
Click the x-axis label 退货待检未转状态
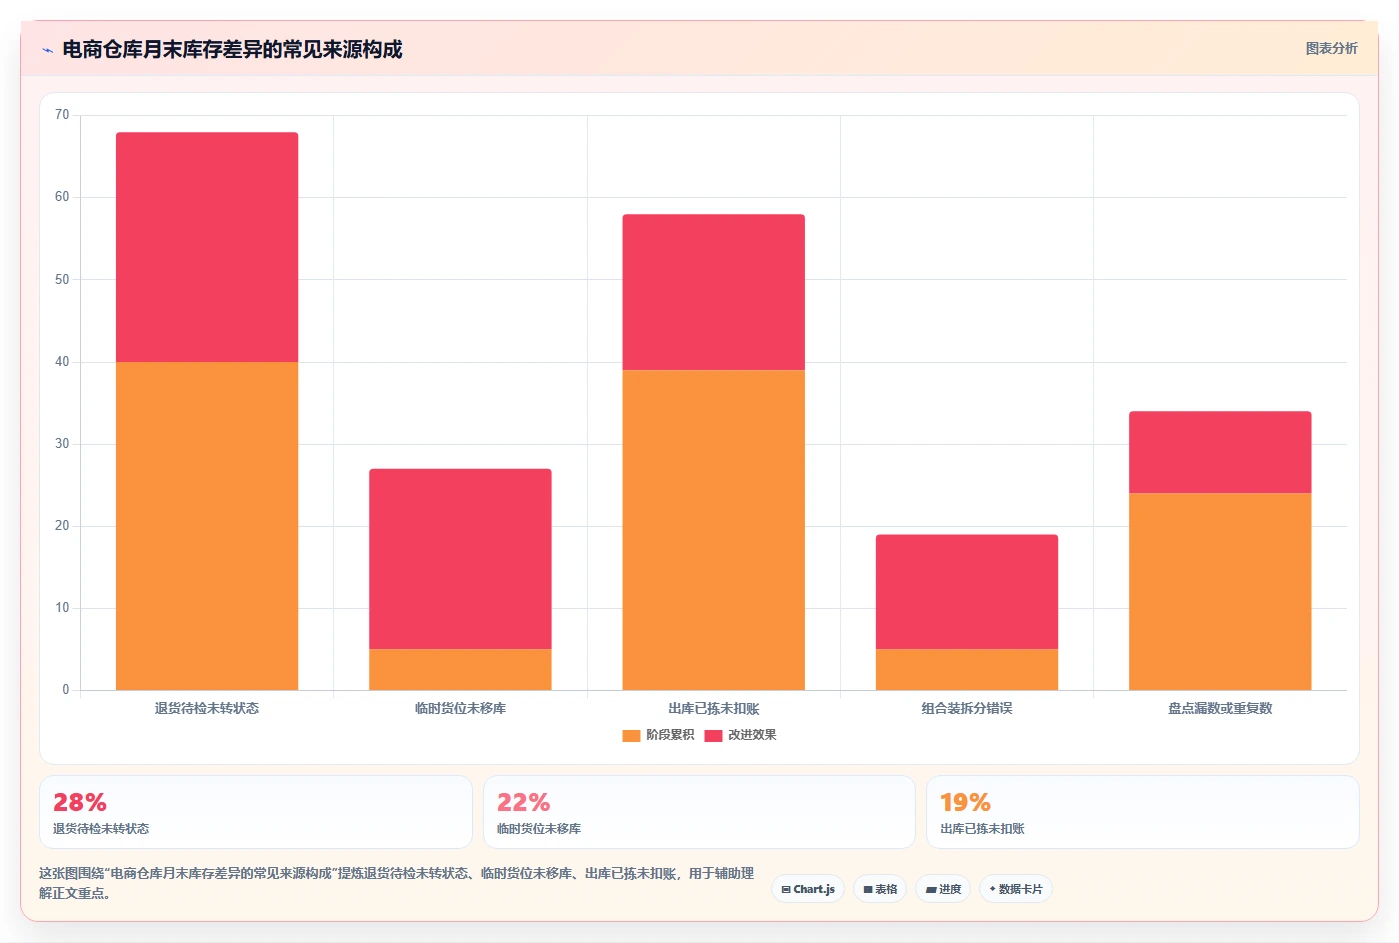(x=207, y=708)
